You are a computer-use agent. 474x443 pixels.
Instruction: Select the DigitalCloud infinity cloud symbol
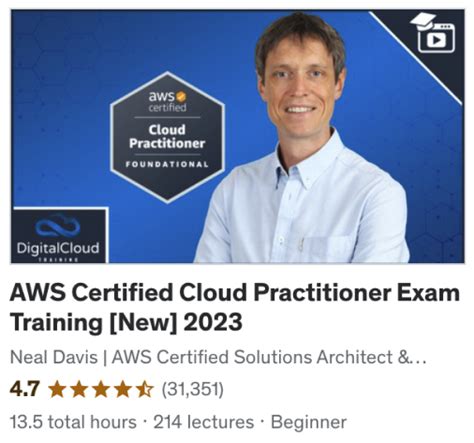58,225
